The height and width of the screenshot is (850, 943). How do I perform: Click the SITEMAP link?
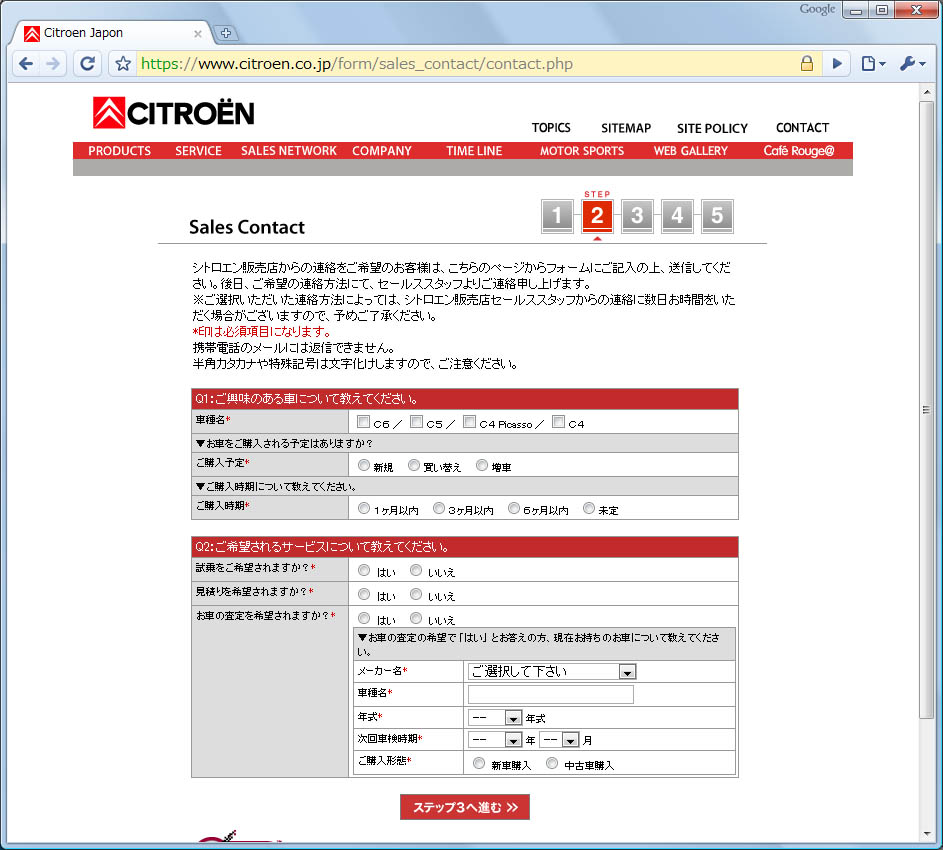626,128
